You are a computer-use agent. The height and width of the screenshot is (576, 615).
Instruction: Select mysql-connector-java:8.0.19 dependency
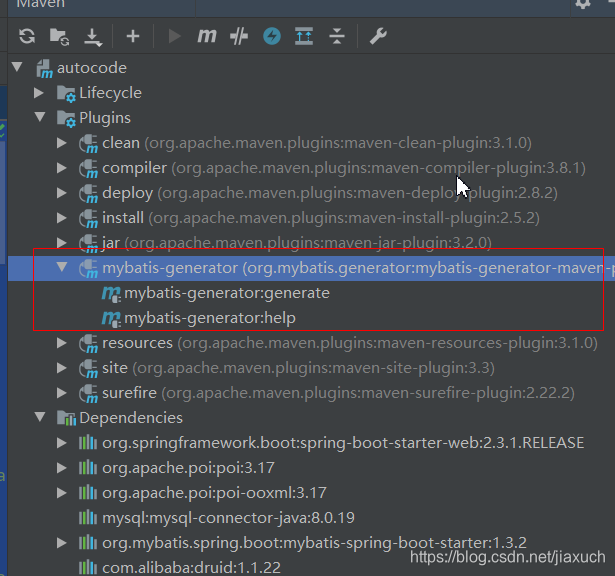(228, 518)
